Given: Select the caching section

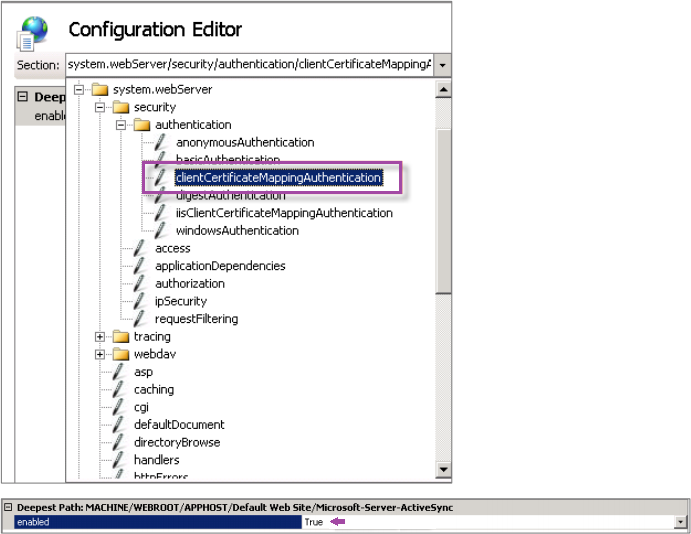Looking at the screenshot, I should pos(154,390).
